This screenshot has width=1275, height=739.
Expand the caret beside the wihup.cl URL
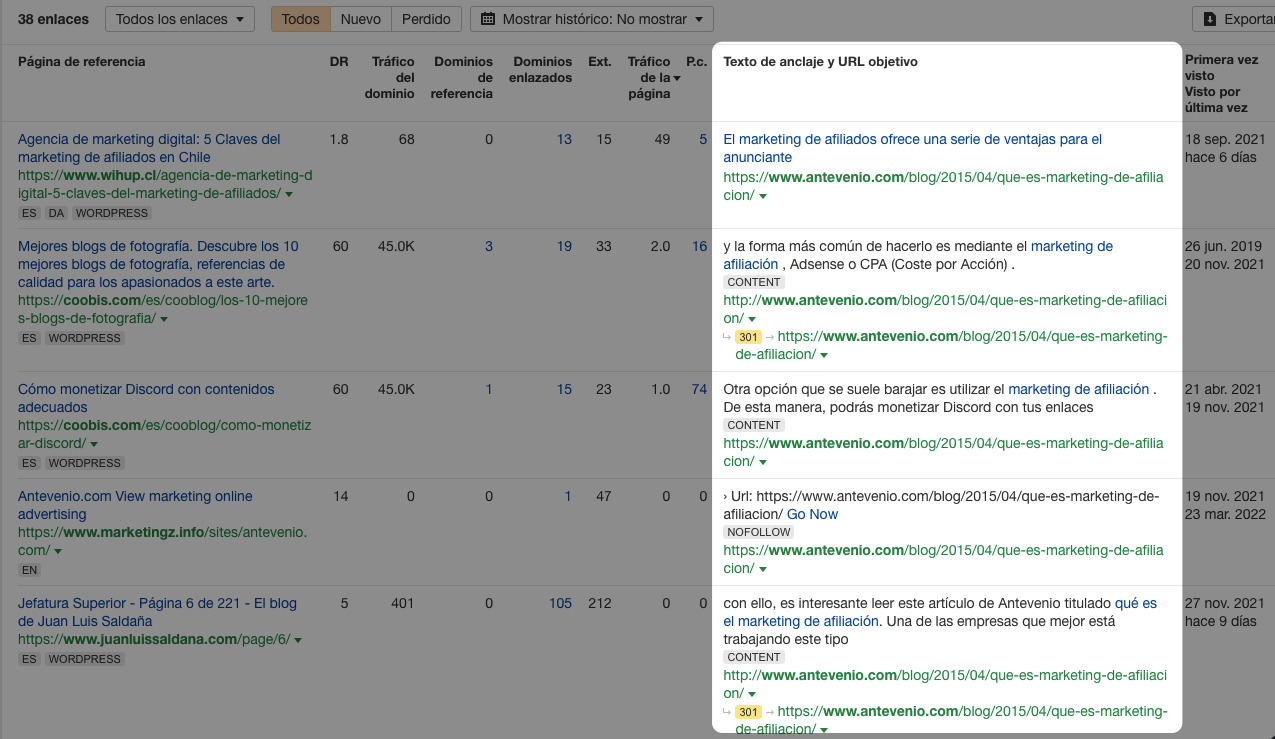coord(289,194)
